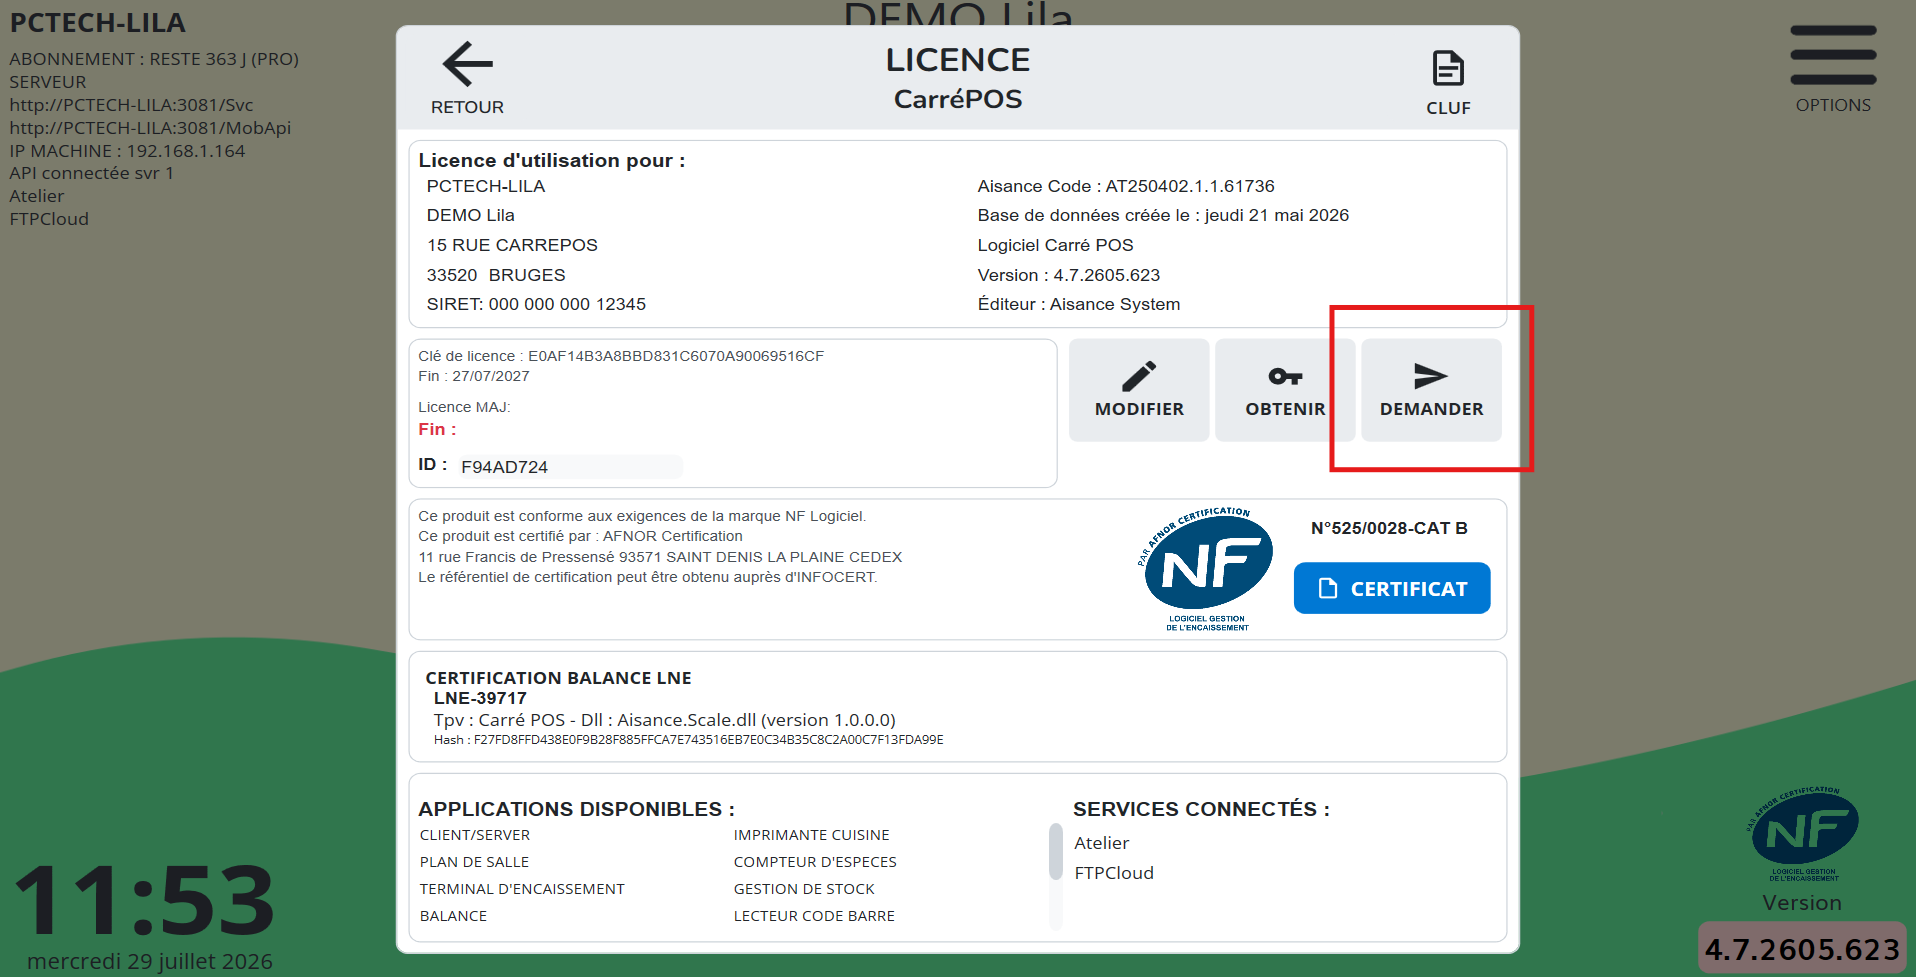The height and width of the screenshot is (977, 1916).
Task: Click 'PLAN DE SALLE' in applications list
Action: tap(474, 862)
